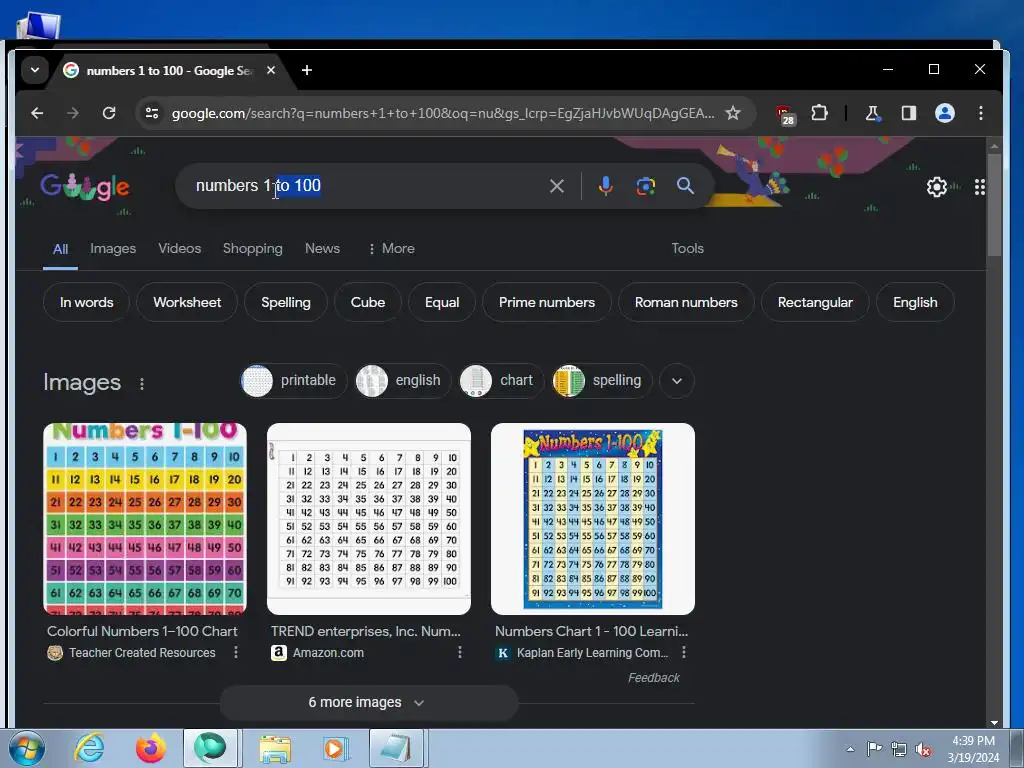The image size is (1024, 768).
Task: Click the Google doodle logo
Action: pyautogui.click(x=85, y=187)
